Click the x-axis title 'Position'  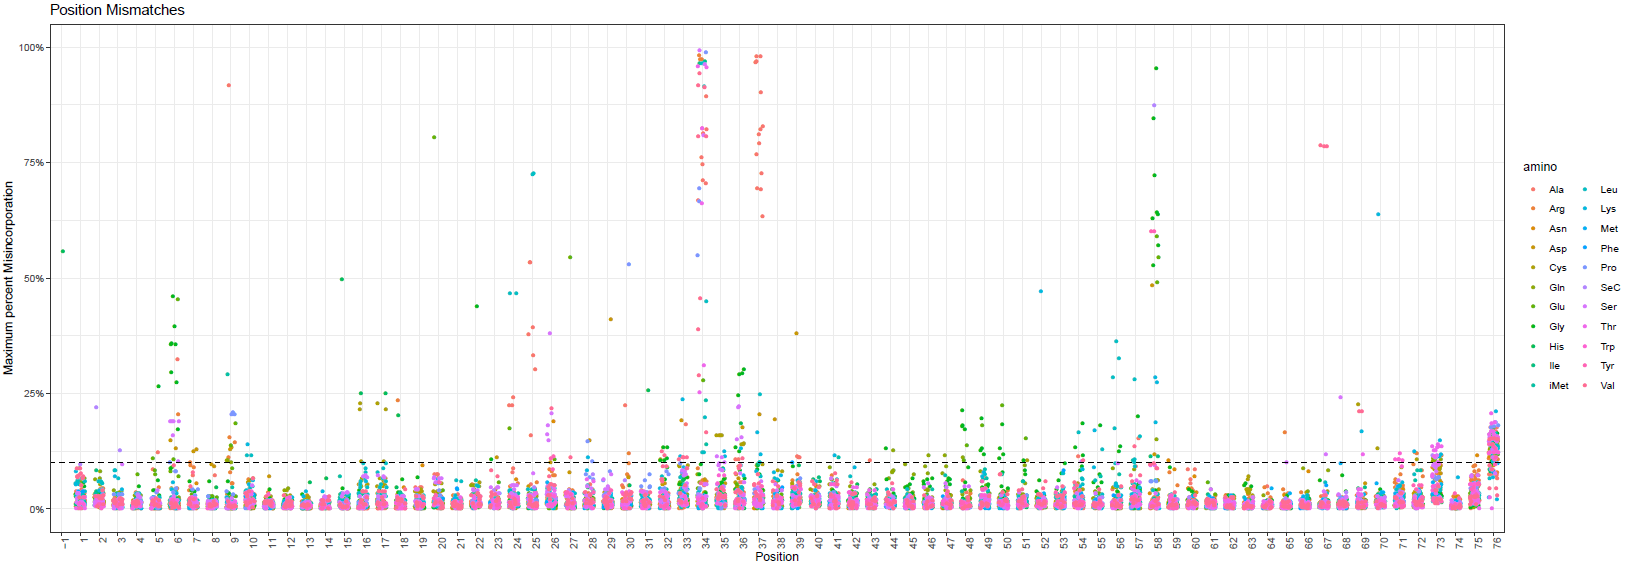pos(777,557)
